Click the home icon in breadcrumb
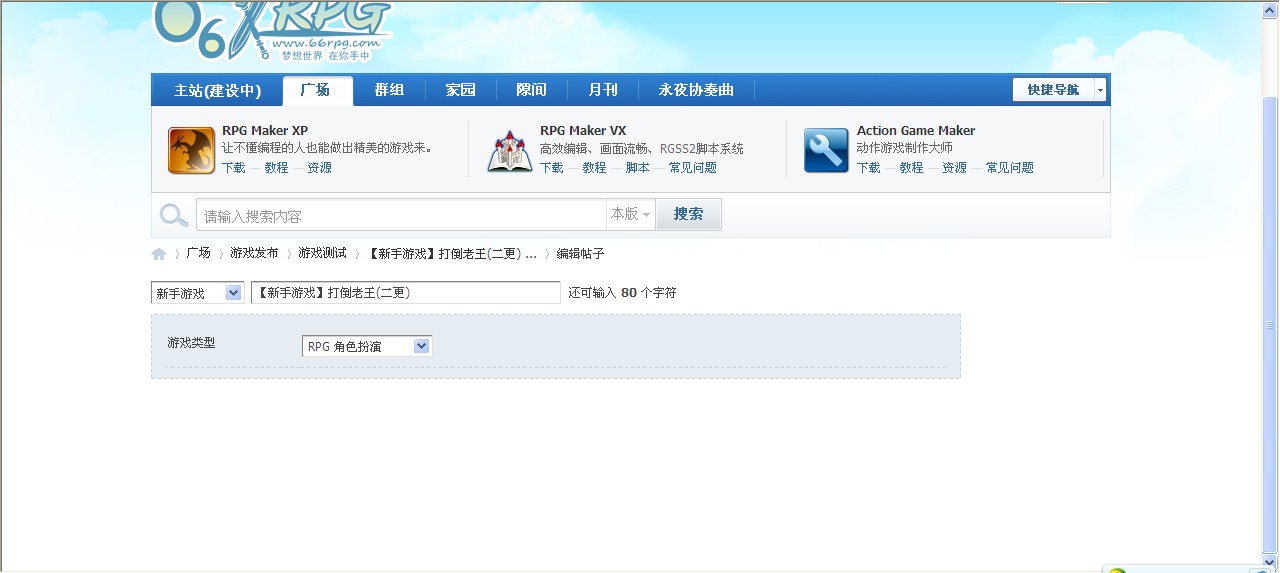 tap(159, 254)
